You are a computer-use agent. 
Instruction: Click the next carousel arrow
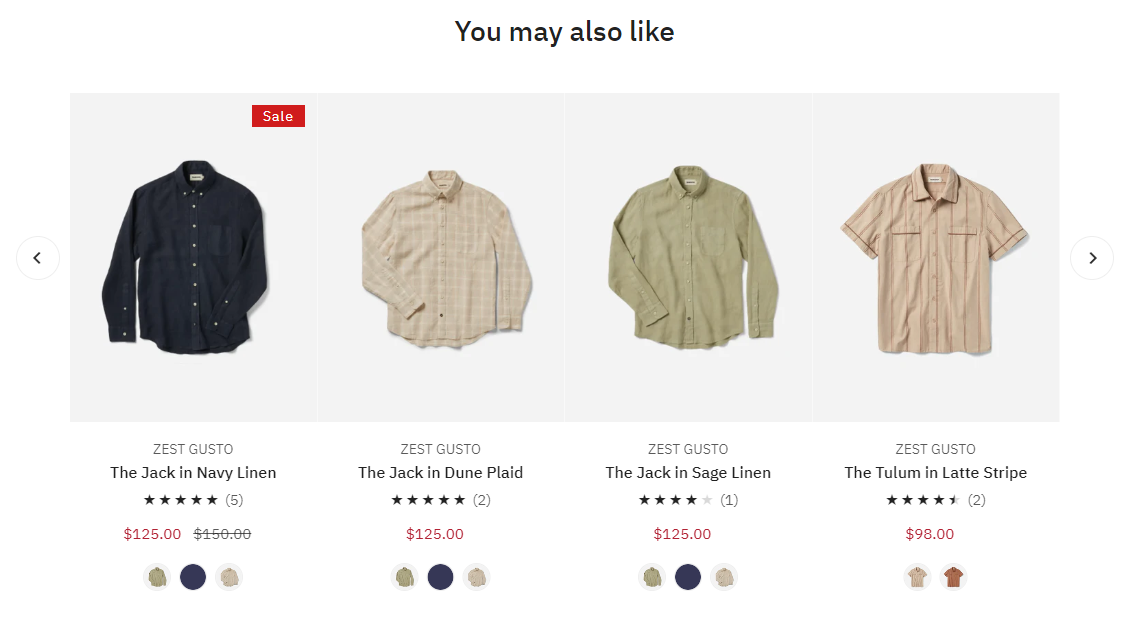pyautogui.click(x=1092, y=258)
